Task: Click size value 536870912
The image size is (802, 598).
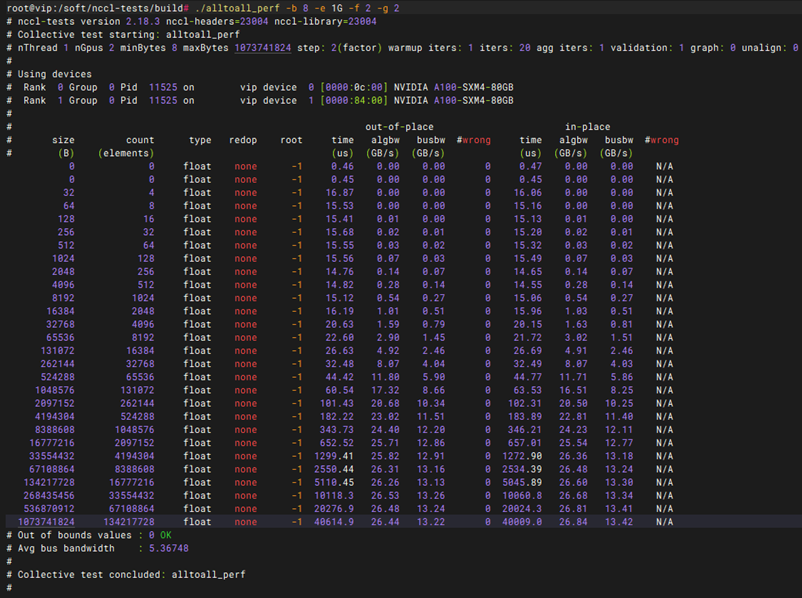Action: [49, 509]
